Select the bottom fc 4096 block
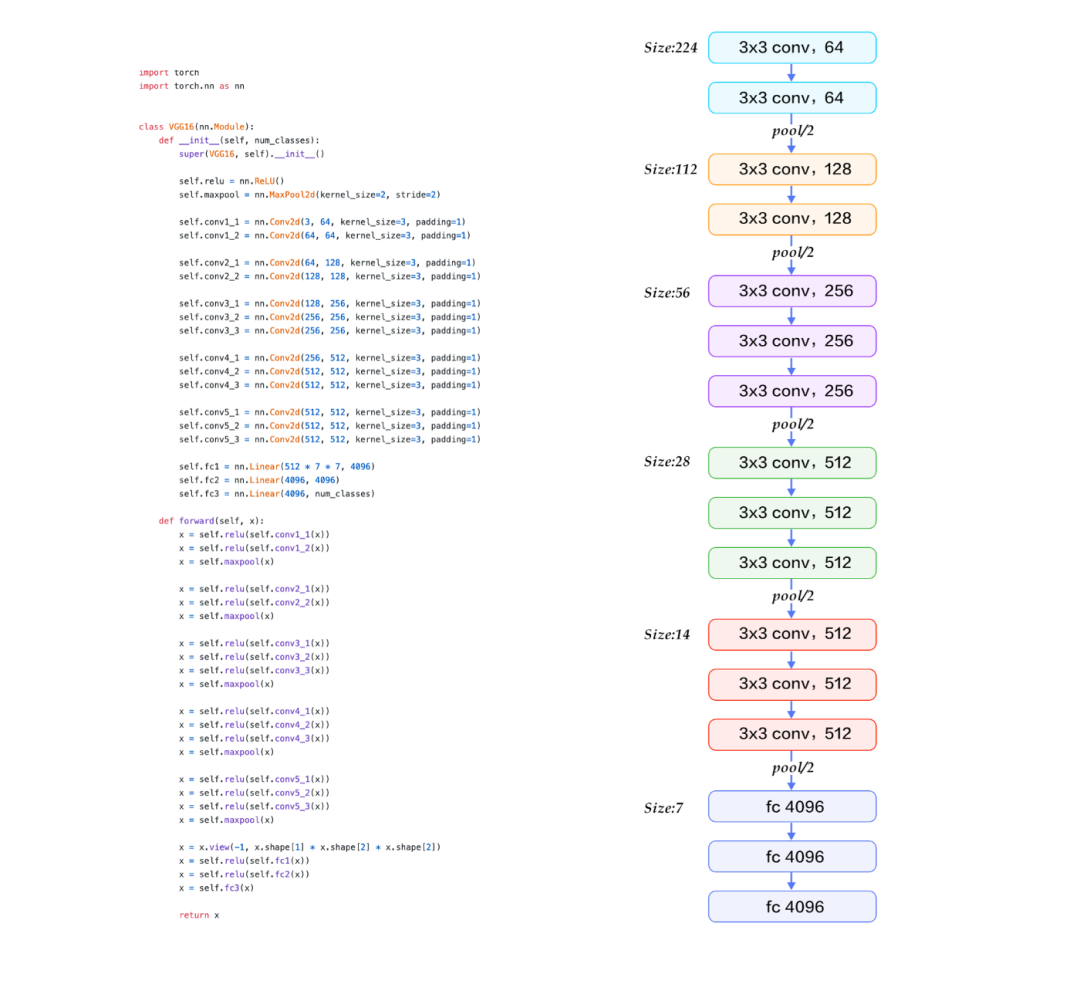1080x991 pixels. pos(792,906)
